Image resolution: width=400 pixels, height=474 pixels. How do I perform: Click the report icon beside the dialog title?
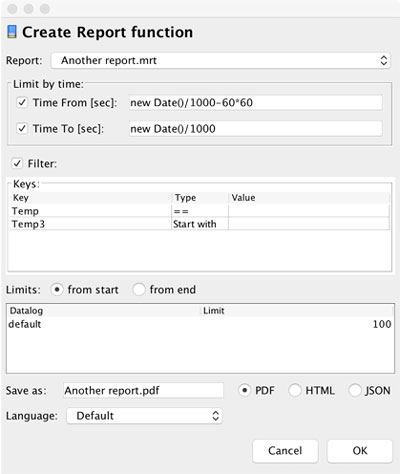click(12, 32)
